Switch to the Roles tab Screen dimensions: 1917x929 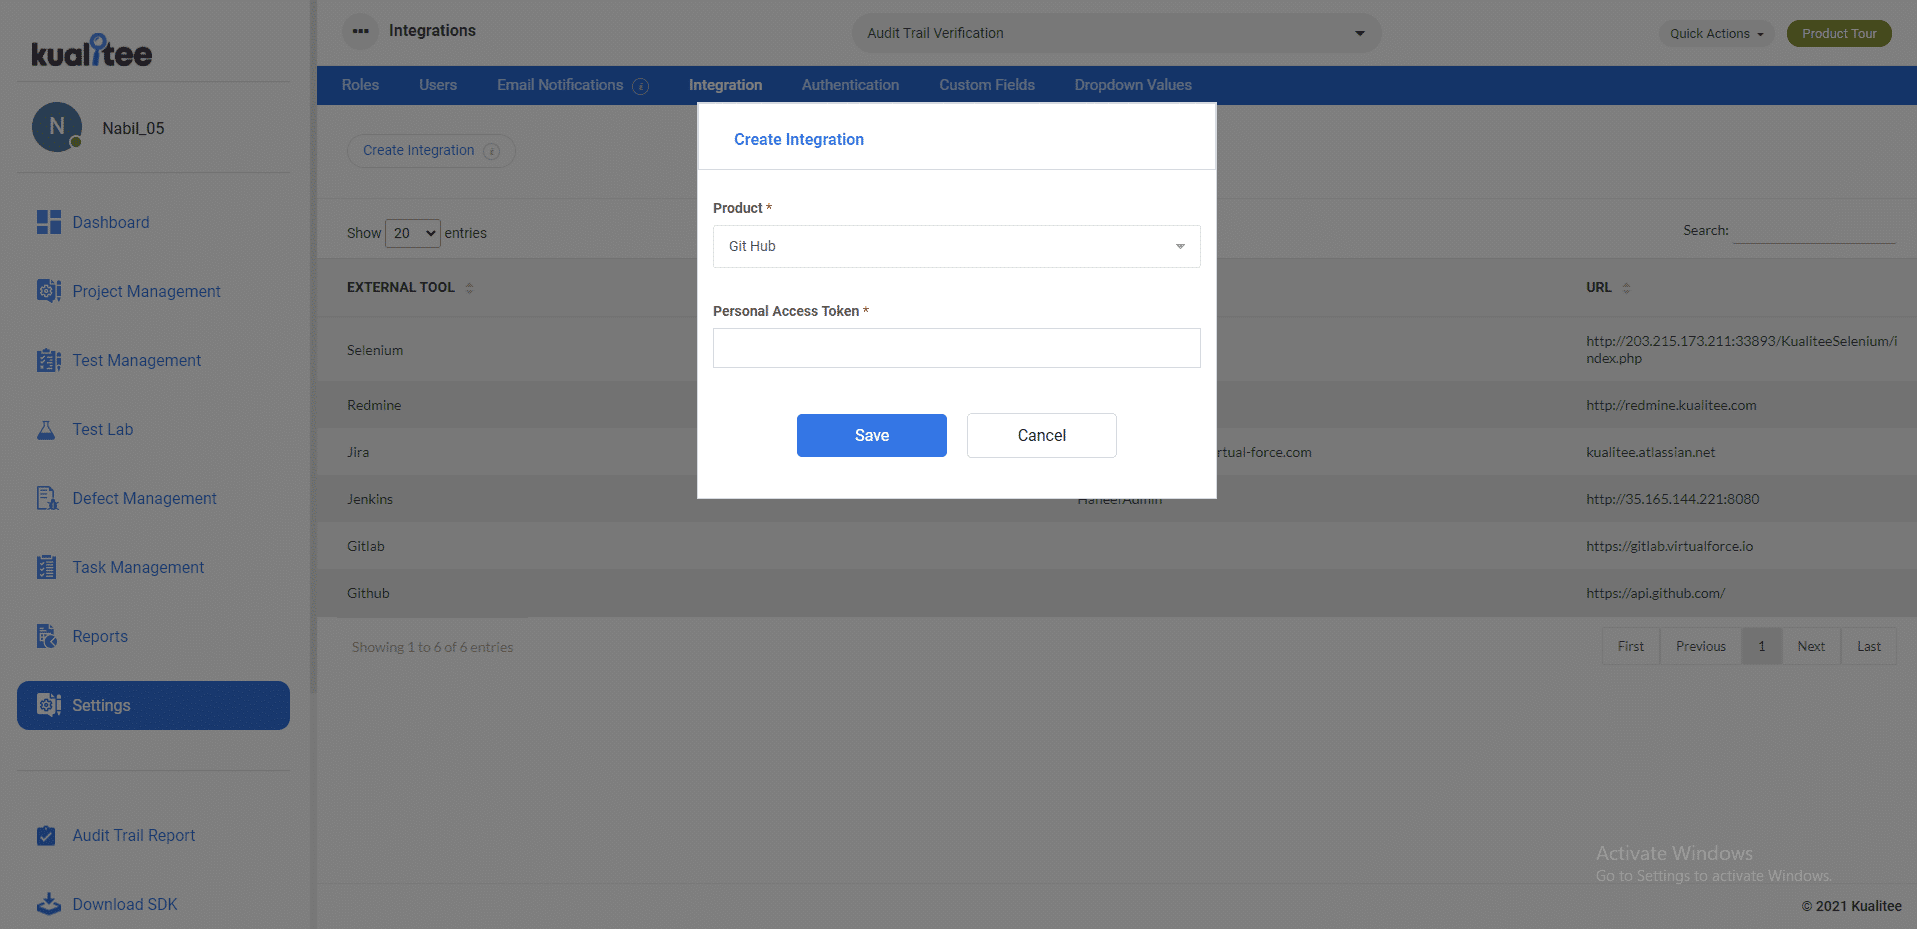coord(360,85)
